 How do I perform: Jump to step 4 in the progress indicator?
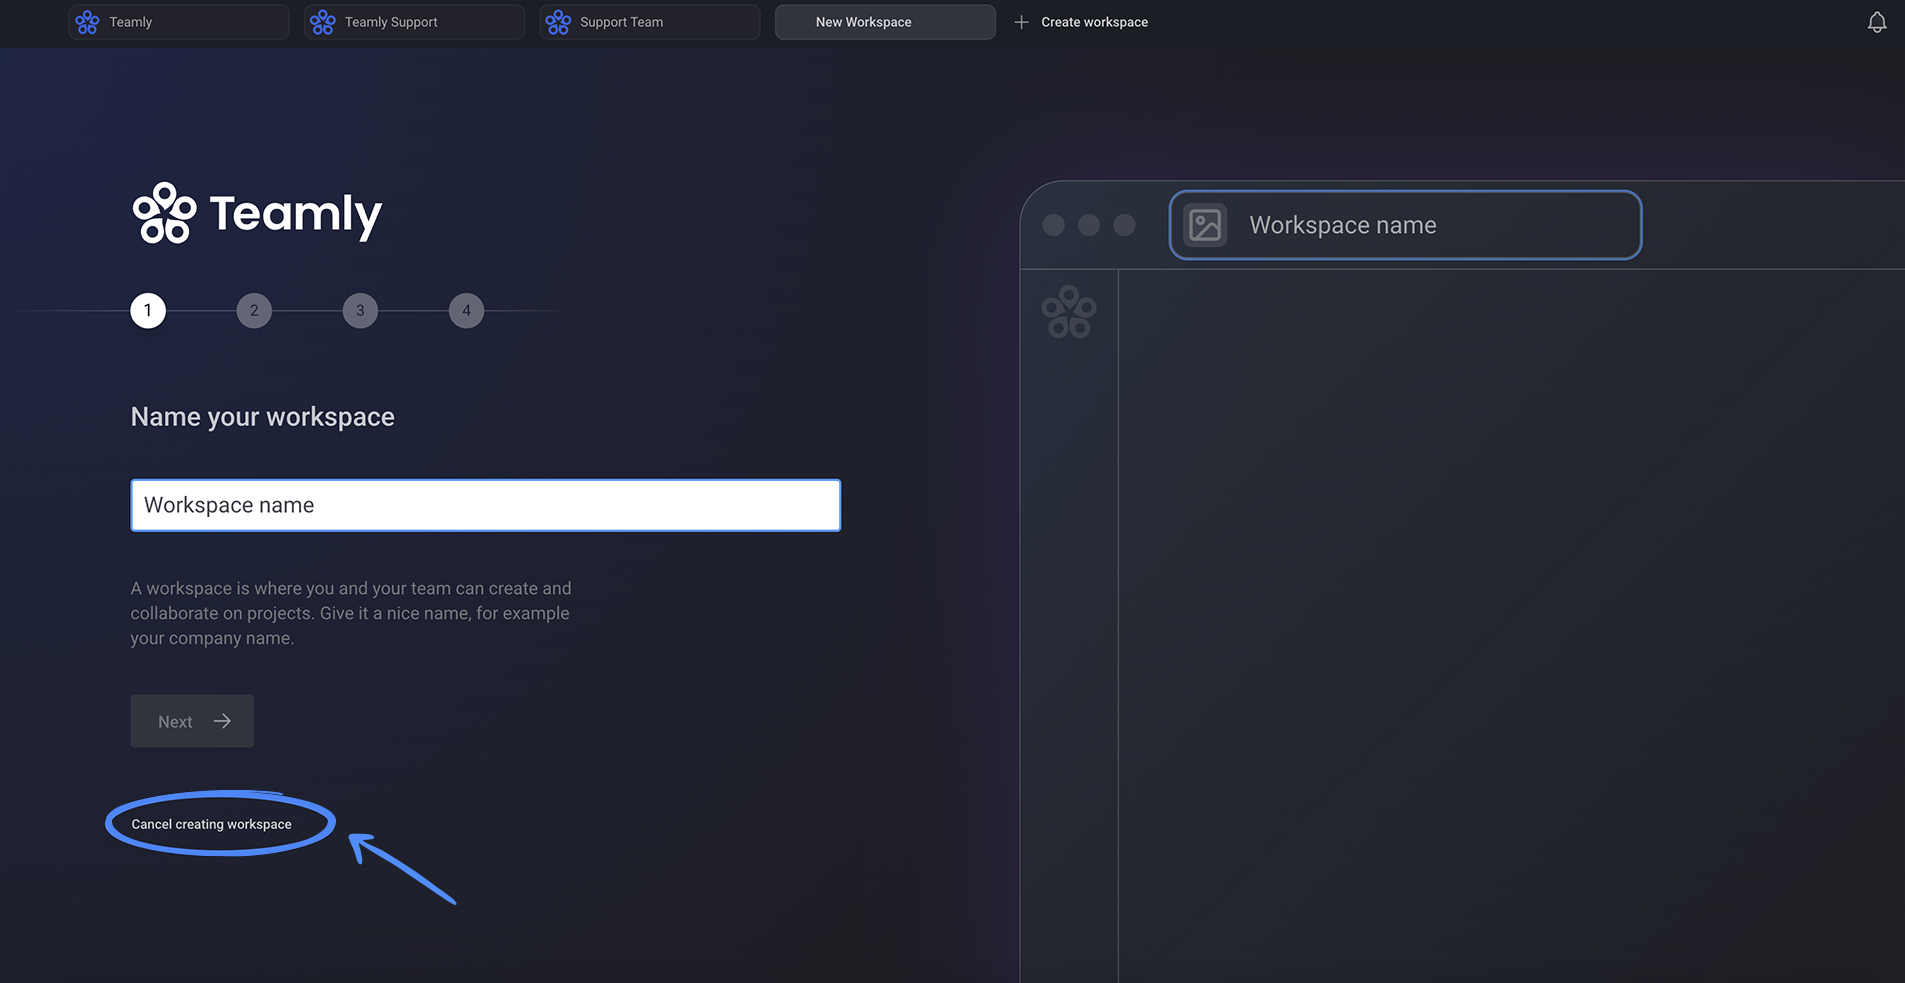coord(466,310)
